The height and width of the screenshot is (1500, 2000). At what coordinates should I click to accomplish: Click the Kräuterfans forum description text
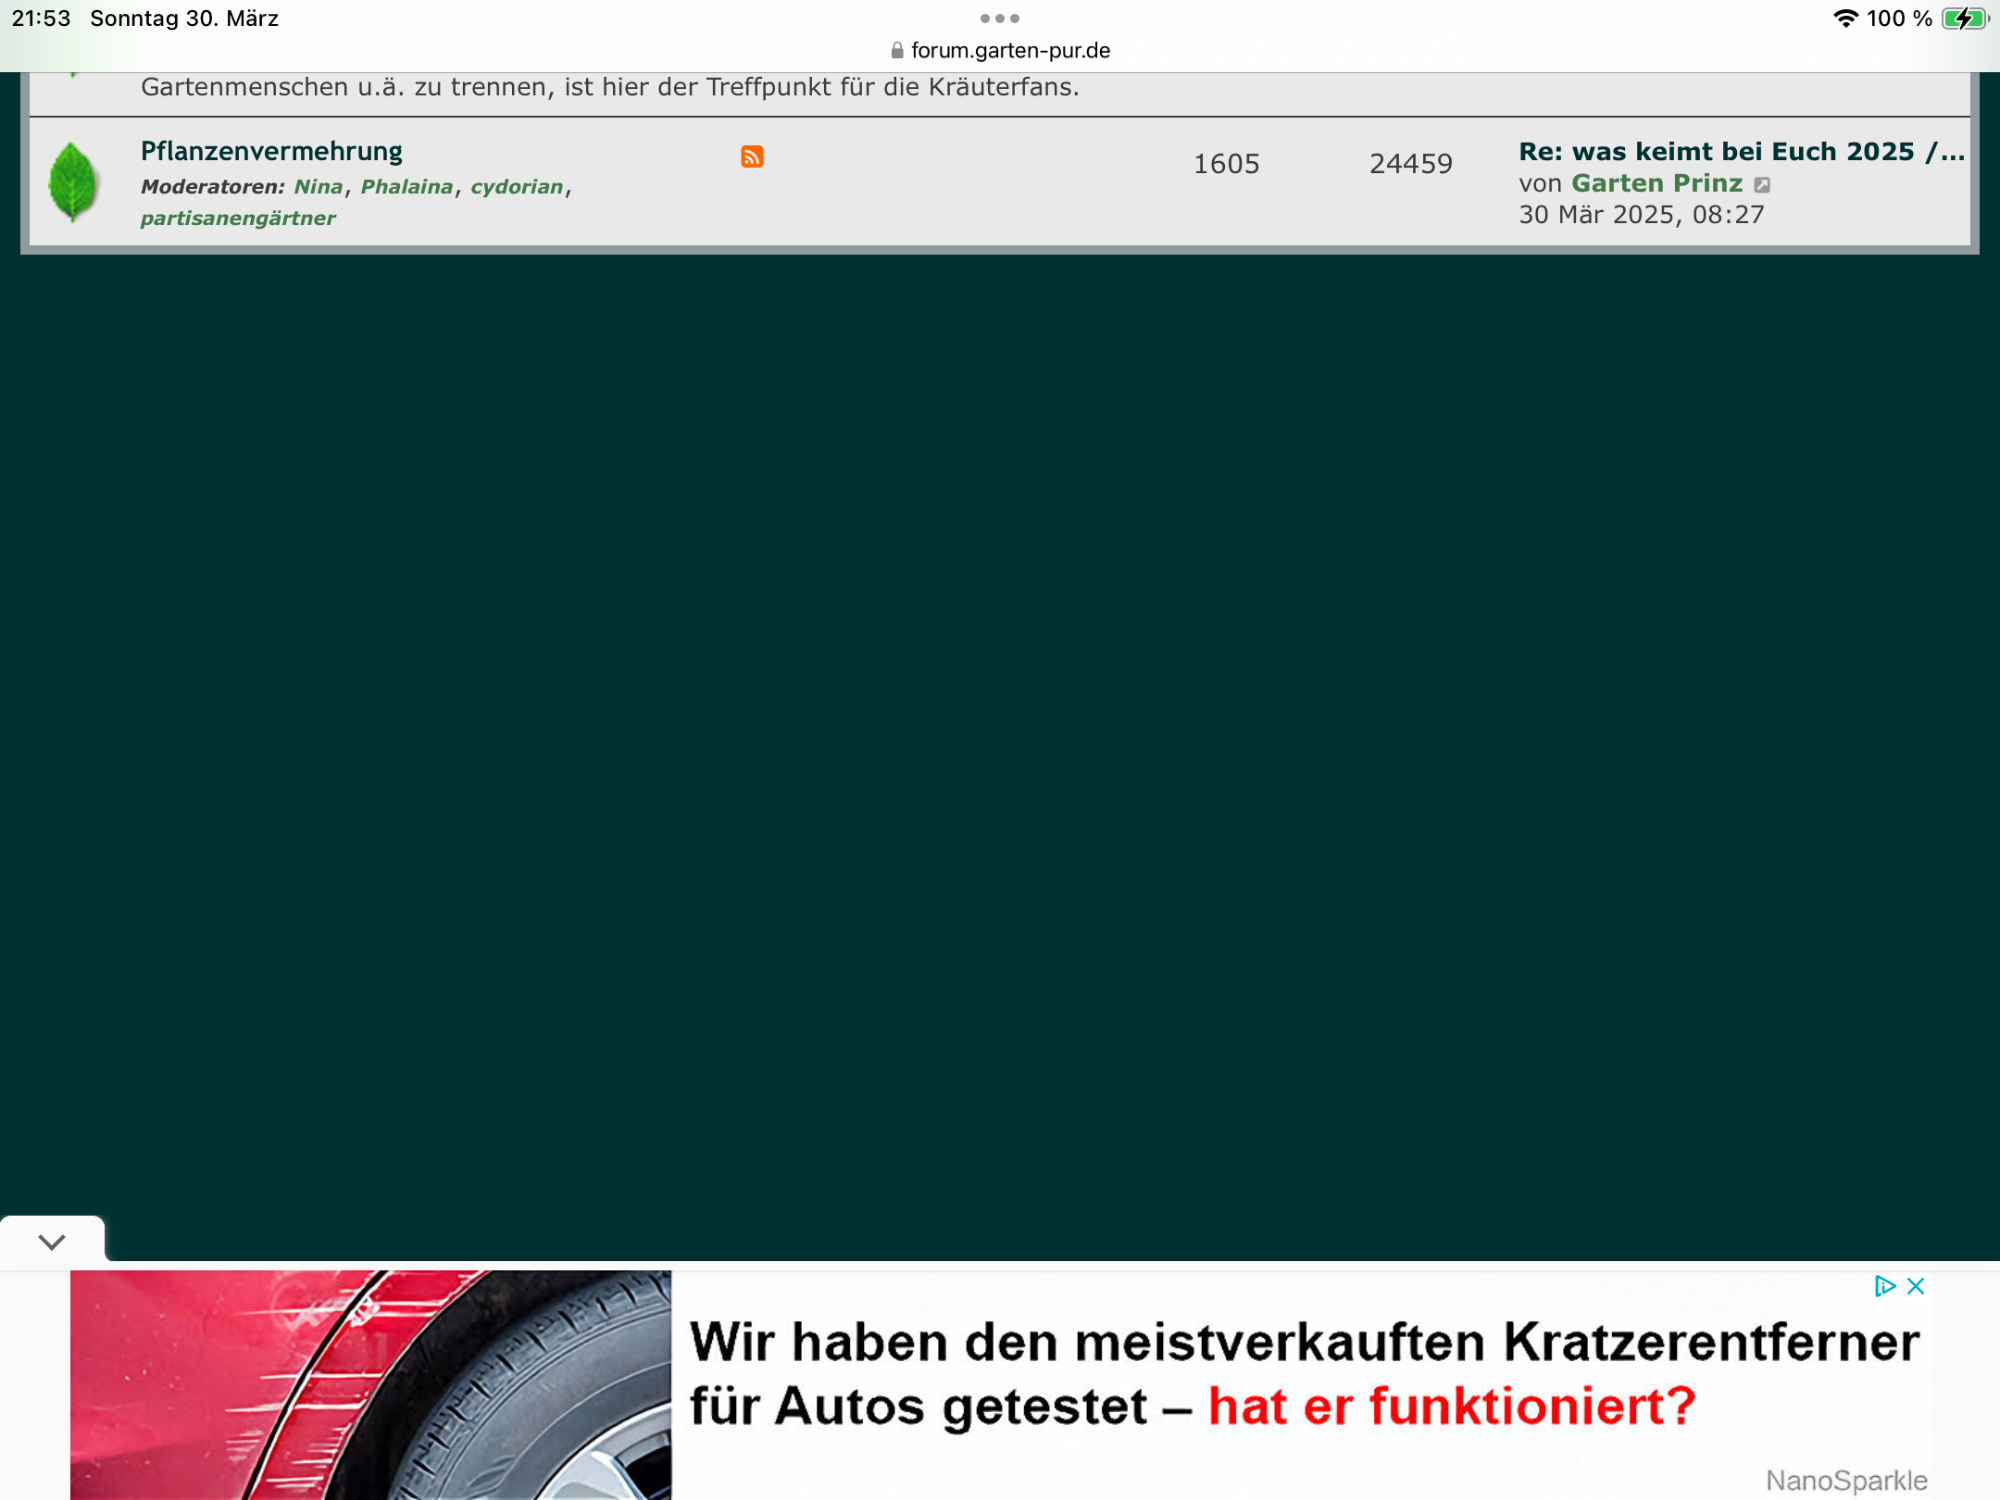tap(610, 87)
